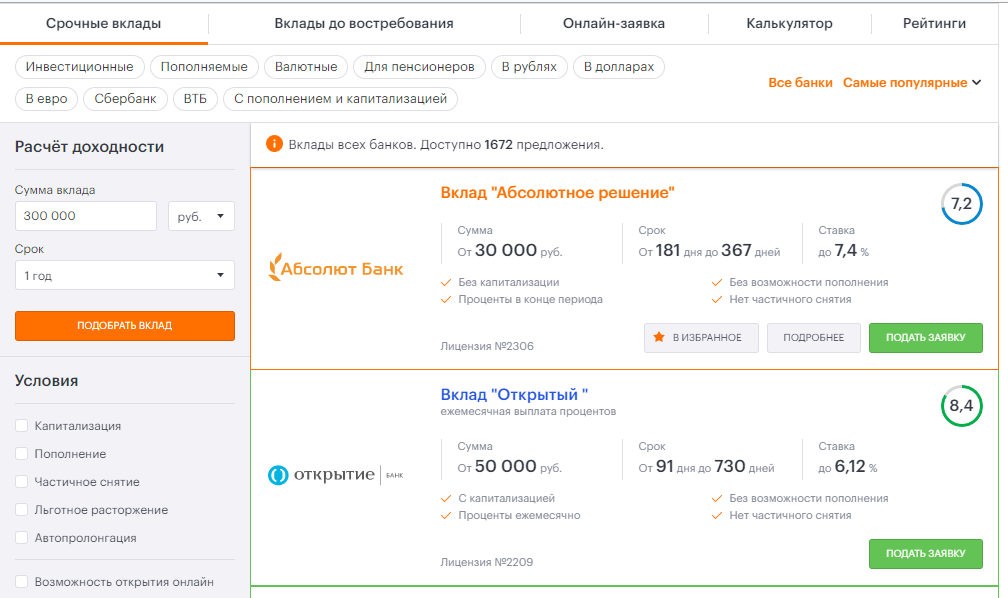Enable Возможность открытия онлайн checkbox
Viewport: 1008px width, 598px height.
[21, 581]
